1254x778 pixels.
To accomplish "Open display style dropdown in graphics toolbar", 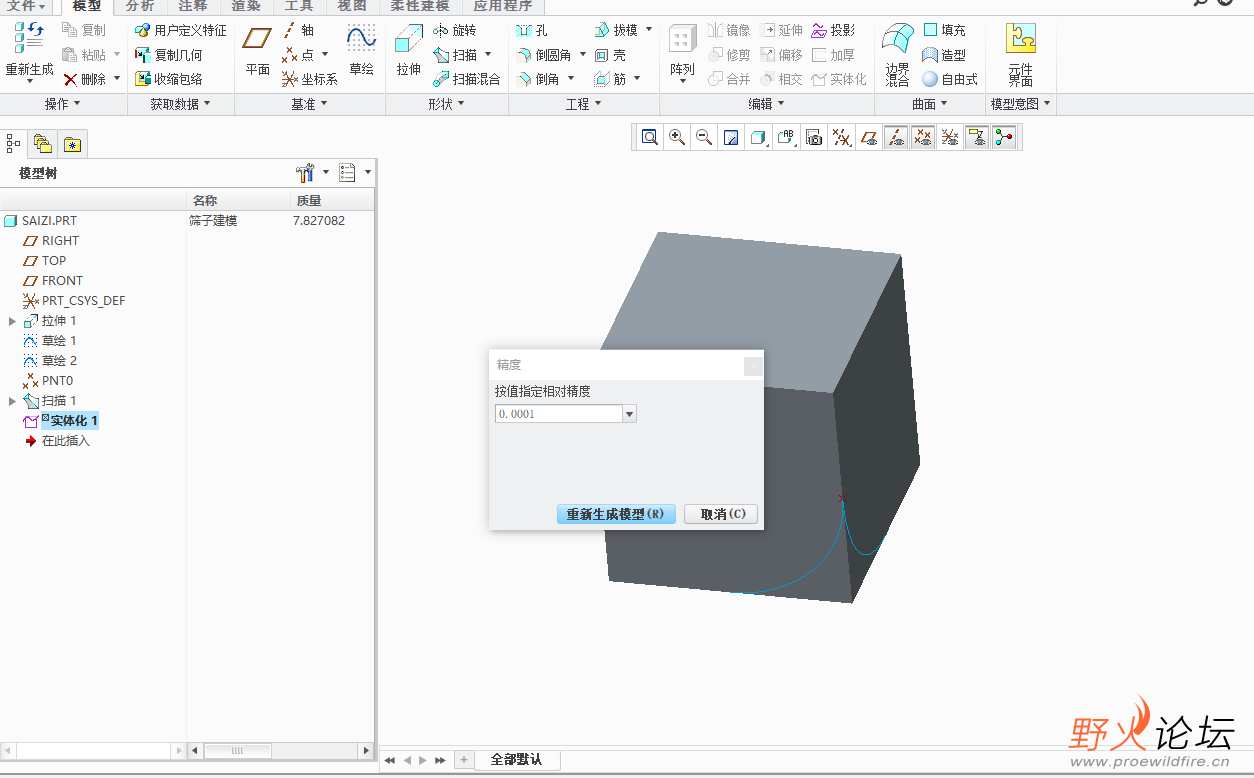I will tap(759, 138).
